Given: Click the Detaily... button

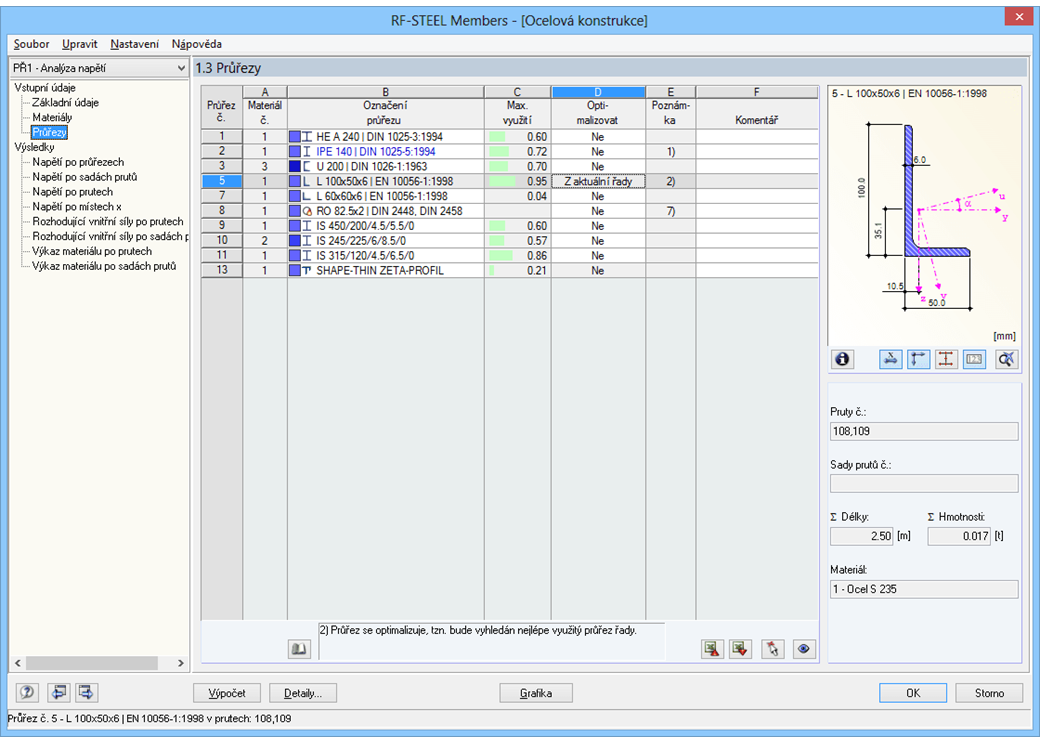Looking at the screenshot, I should pyautogui.click(x=303, y=693).
